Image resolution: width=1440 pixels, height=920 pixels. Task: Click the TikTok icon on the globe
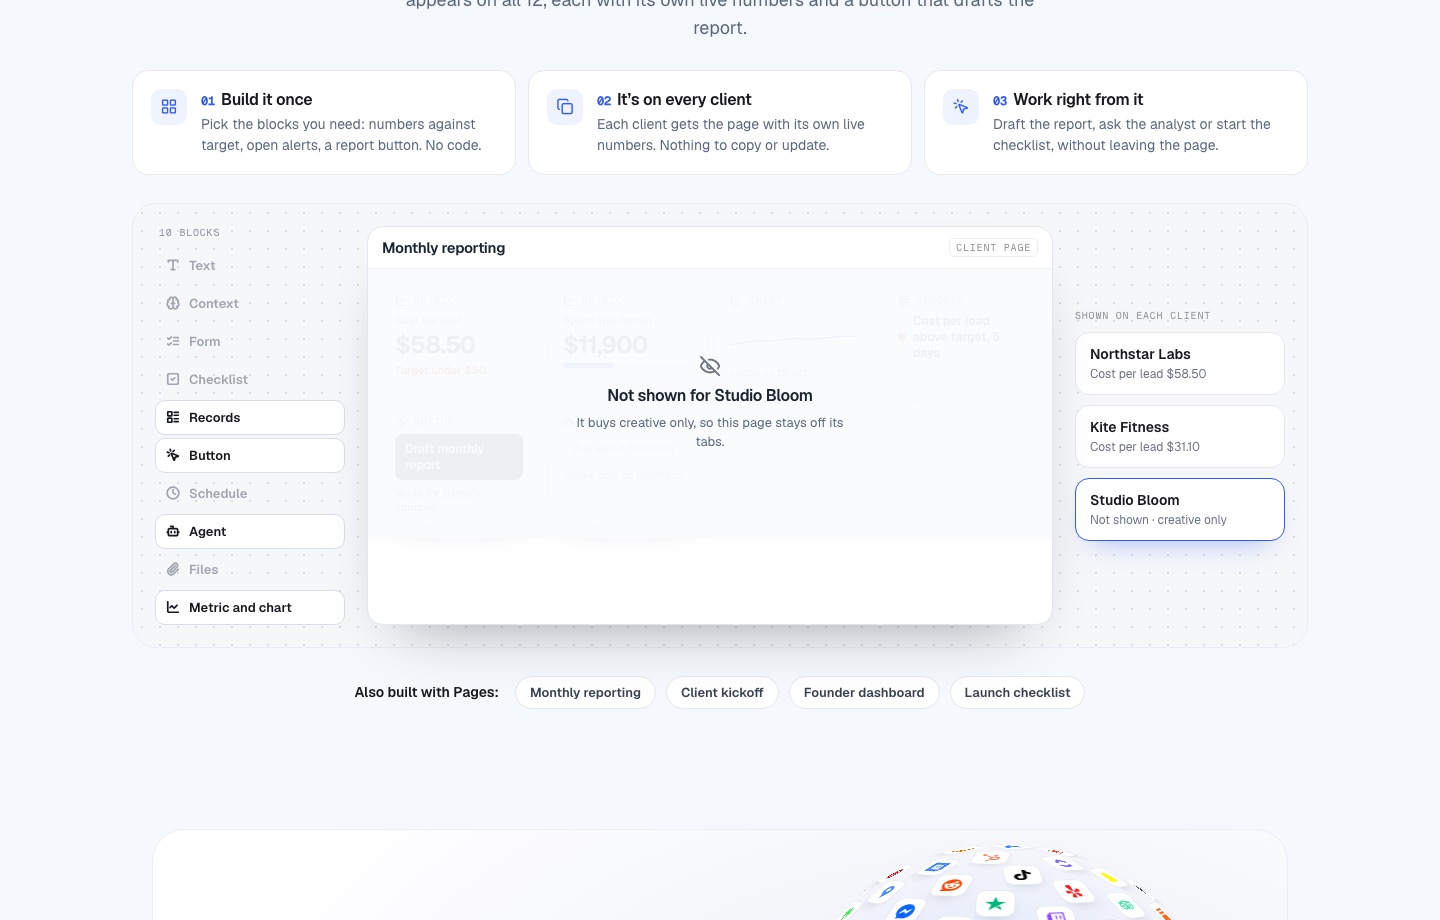[x=1022, y=875]
